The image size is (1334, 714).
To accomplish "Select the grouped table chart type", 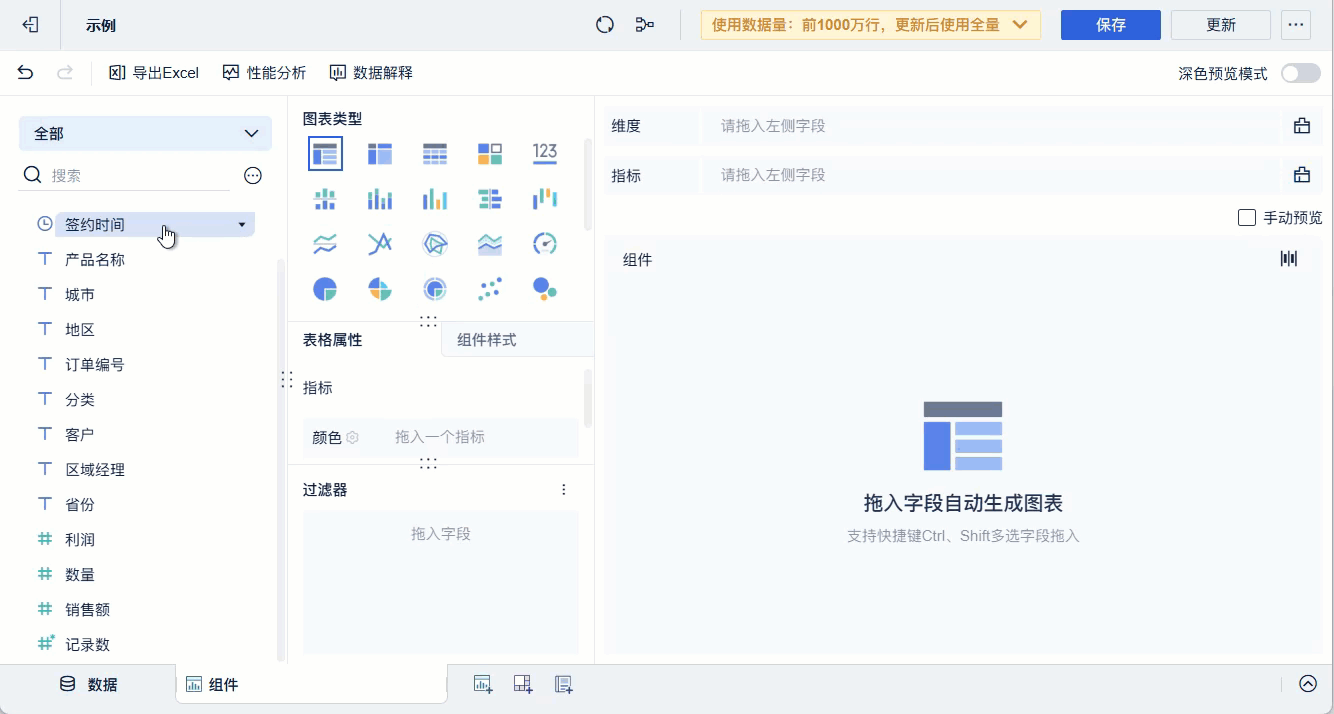I will pyautogui.click(x=325, y=153).
